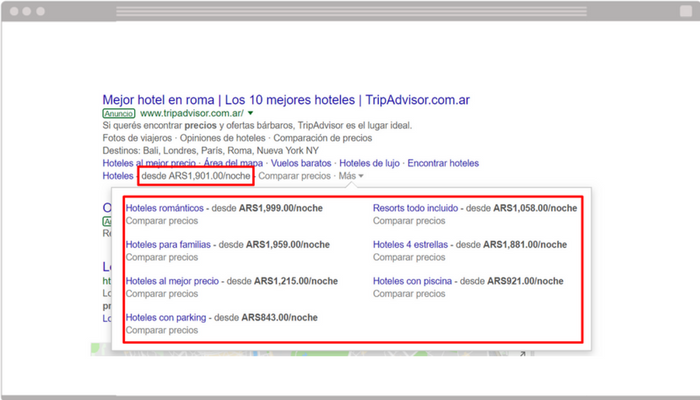
Task: Open the 'Encontrar hoteles' sitelink
Action: tap(443, 163)
